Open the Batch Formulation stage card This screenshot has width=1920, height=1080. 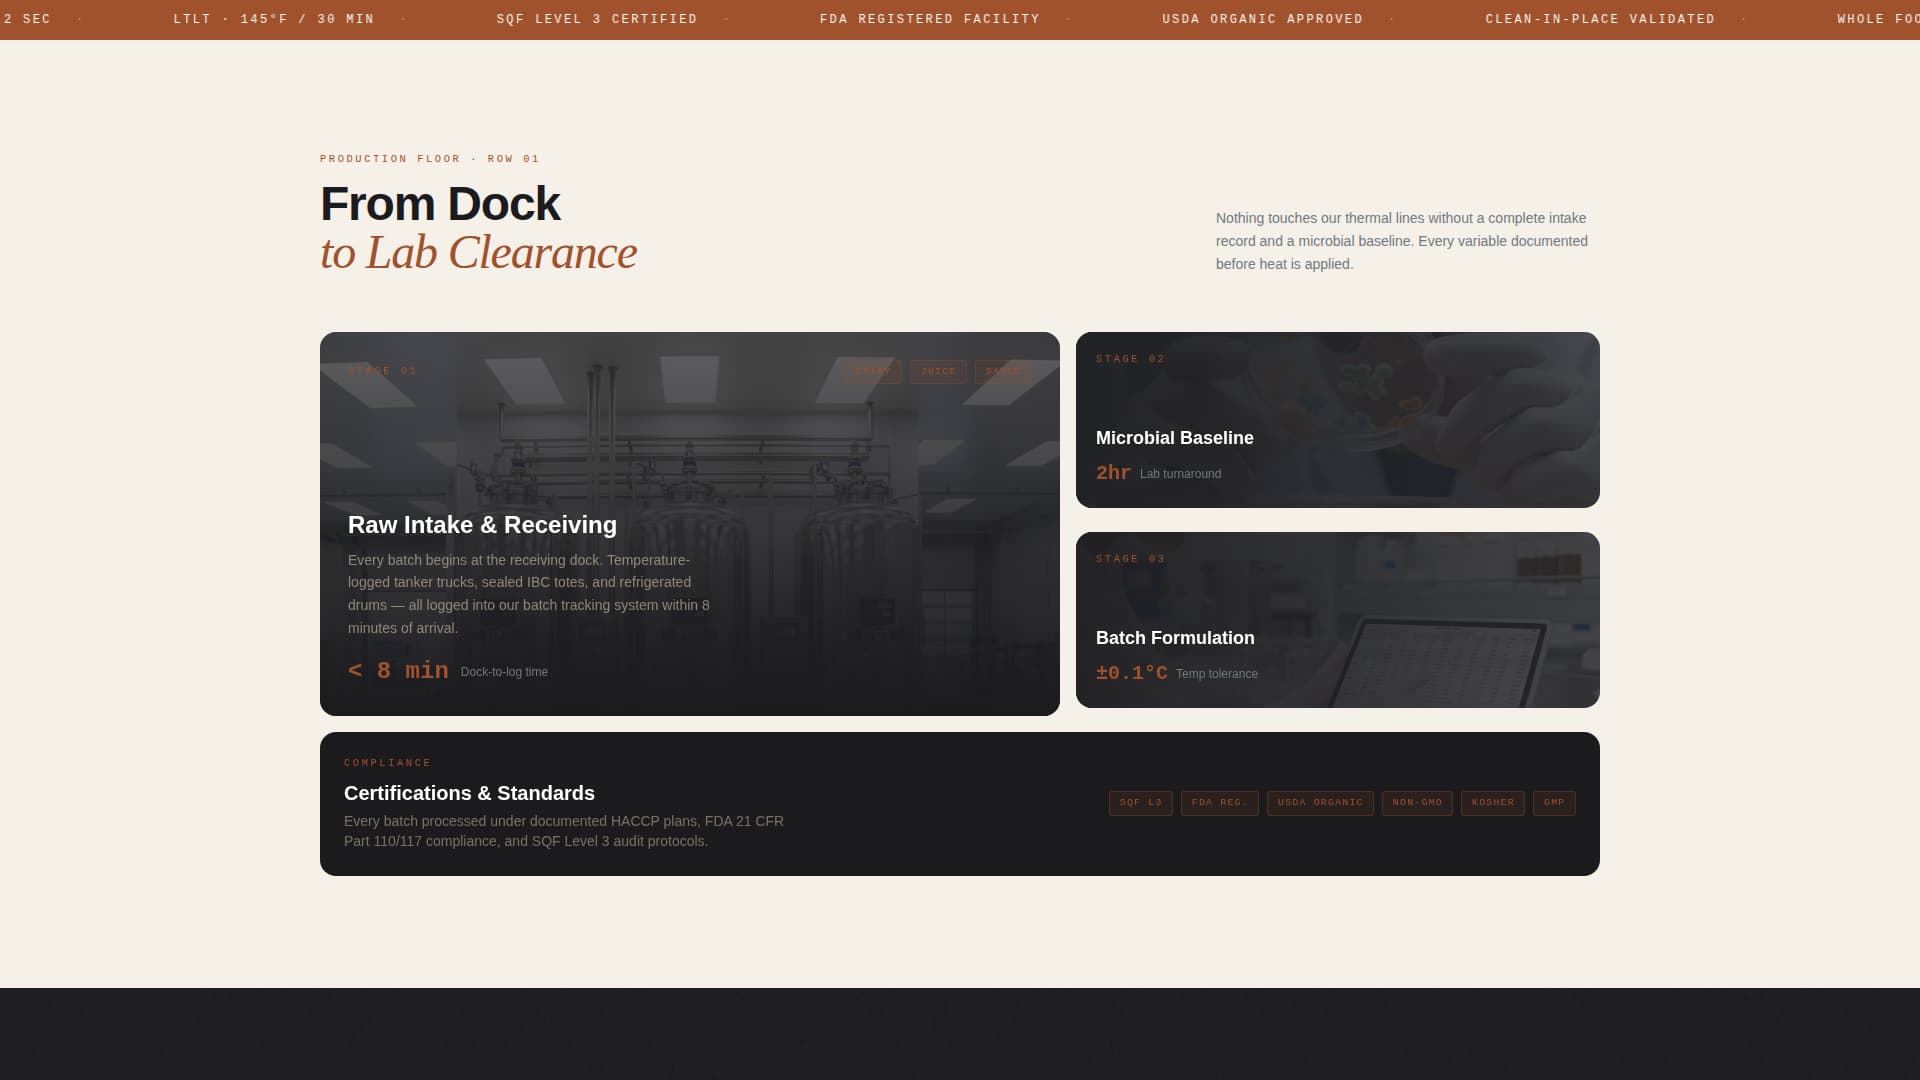point(1337,620)
